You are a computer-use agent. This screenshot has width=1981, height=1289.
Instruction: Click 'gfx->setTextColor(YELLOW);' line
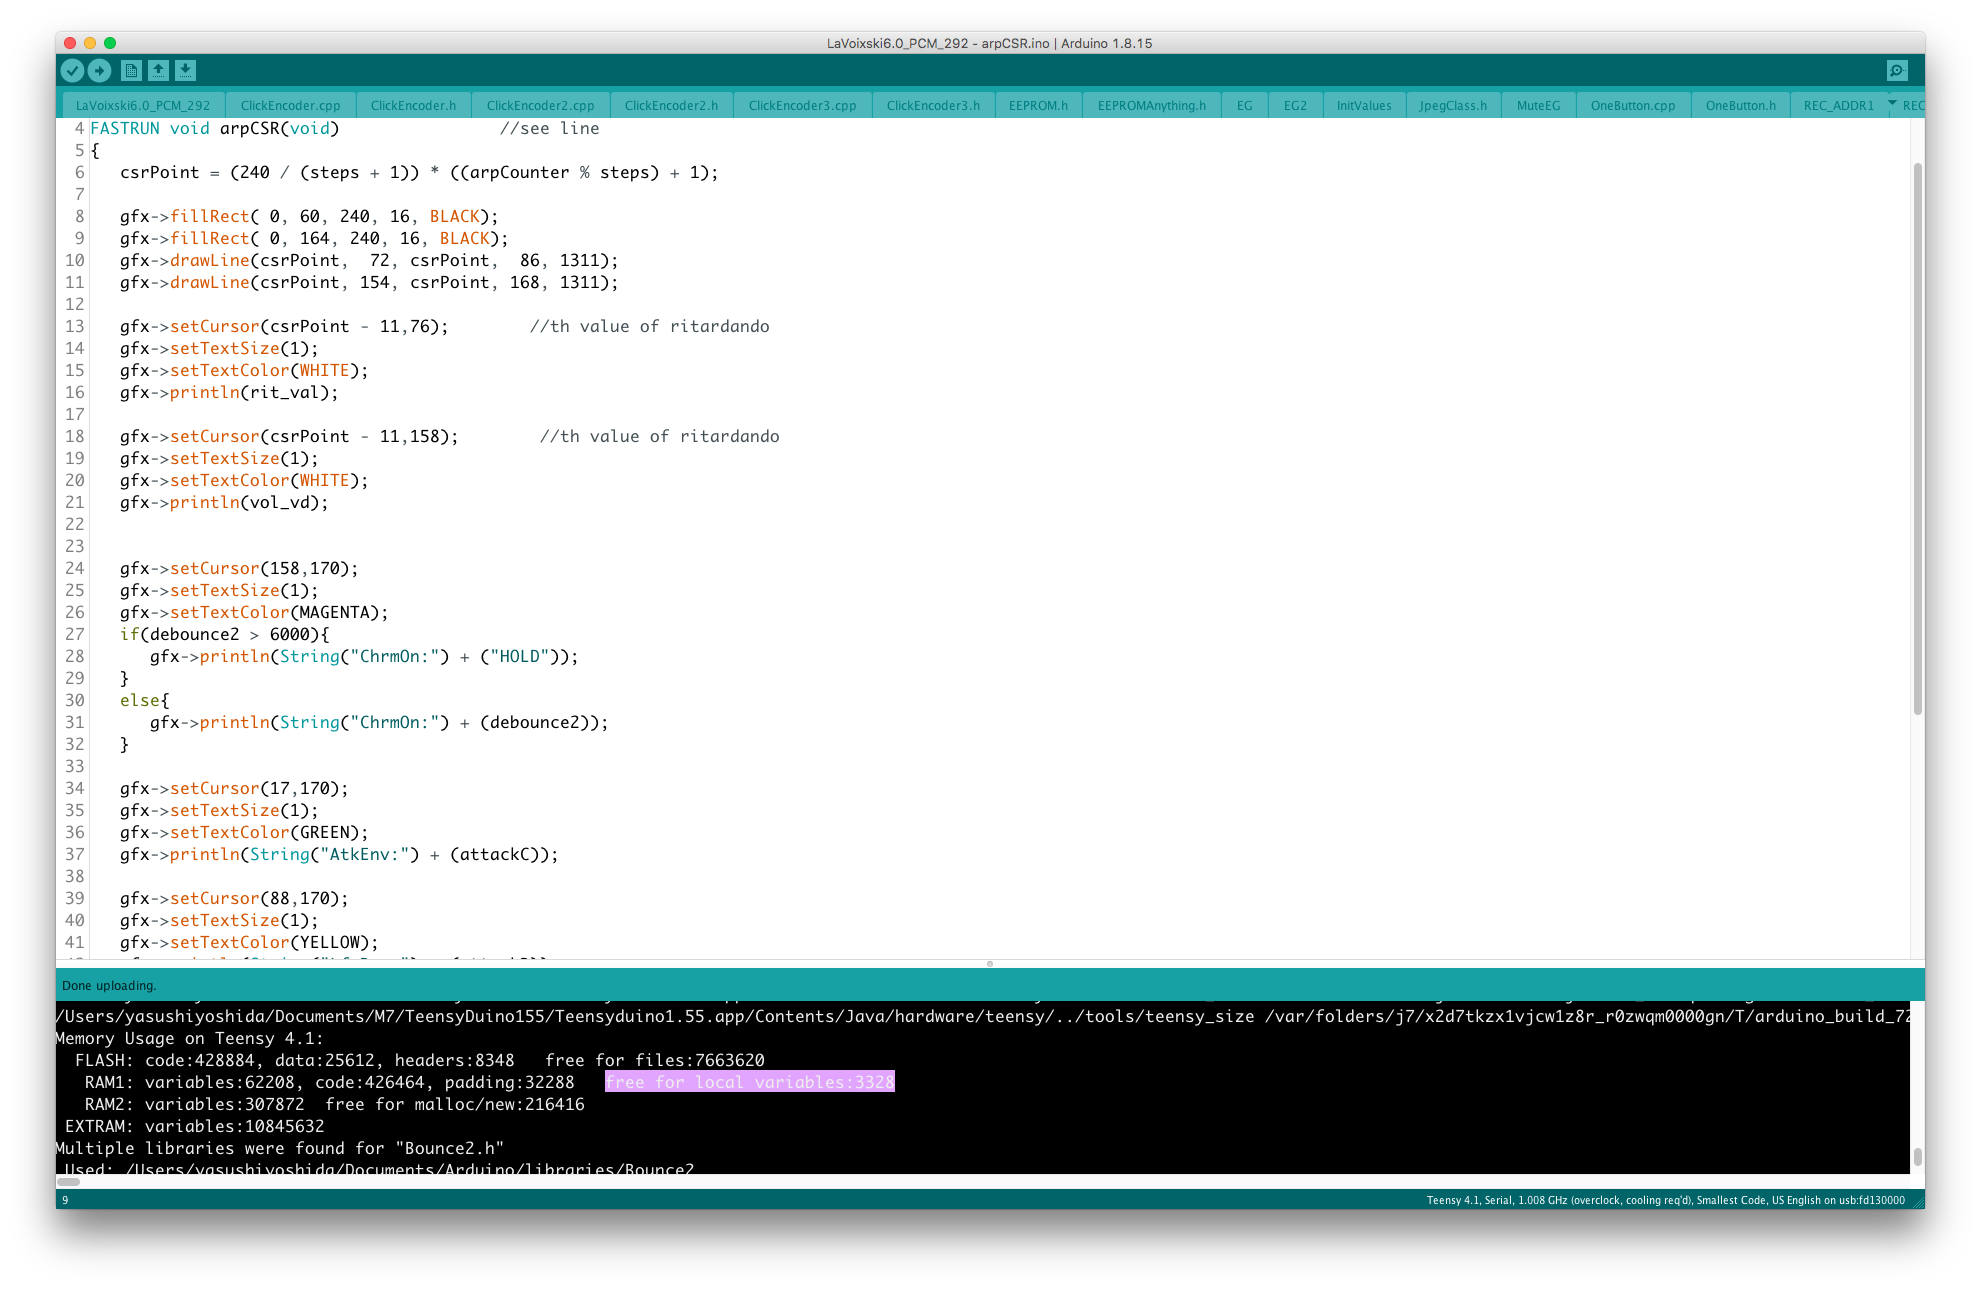249,942
